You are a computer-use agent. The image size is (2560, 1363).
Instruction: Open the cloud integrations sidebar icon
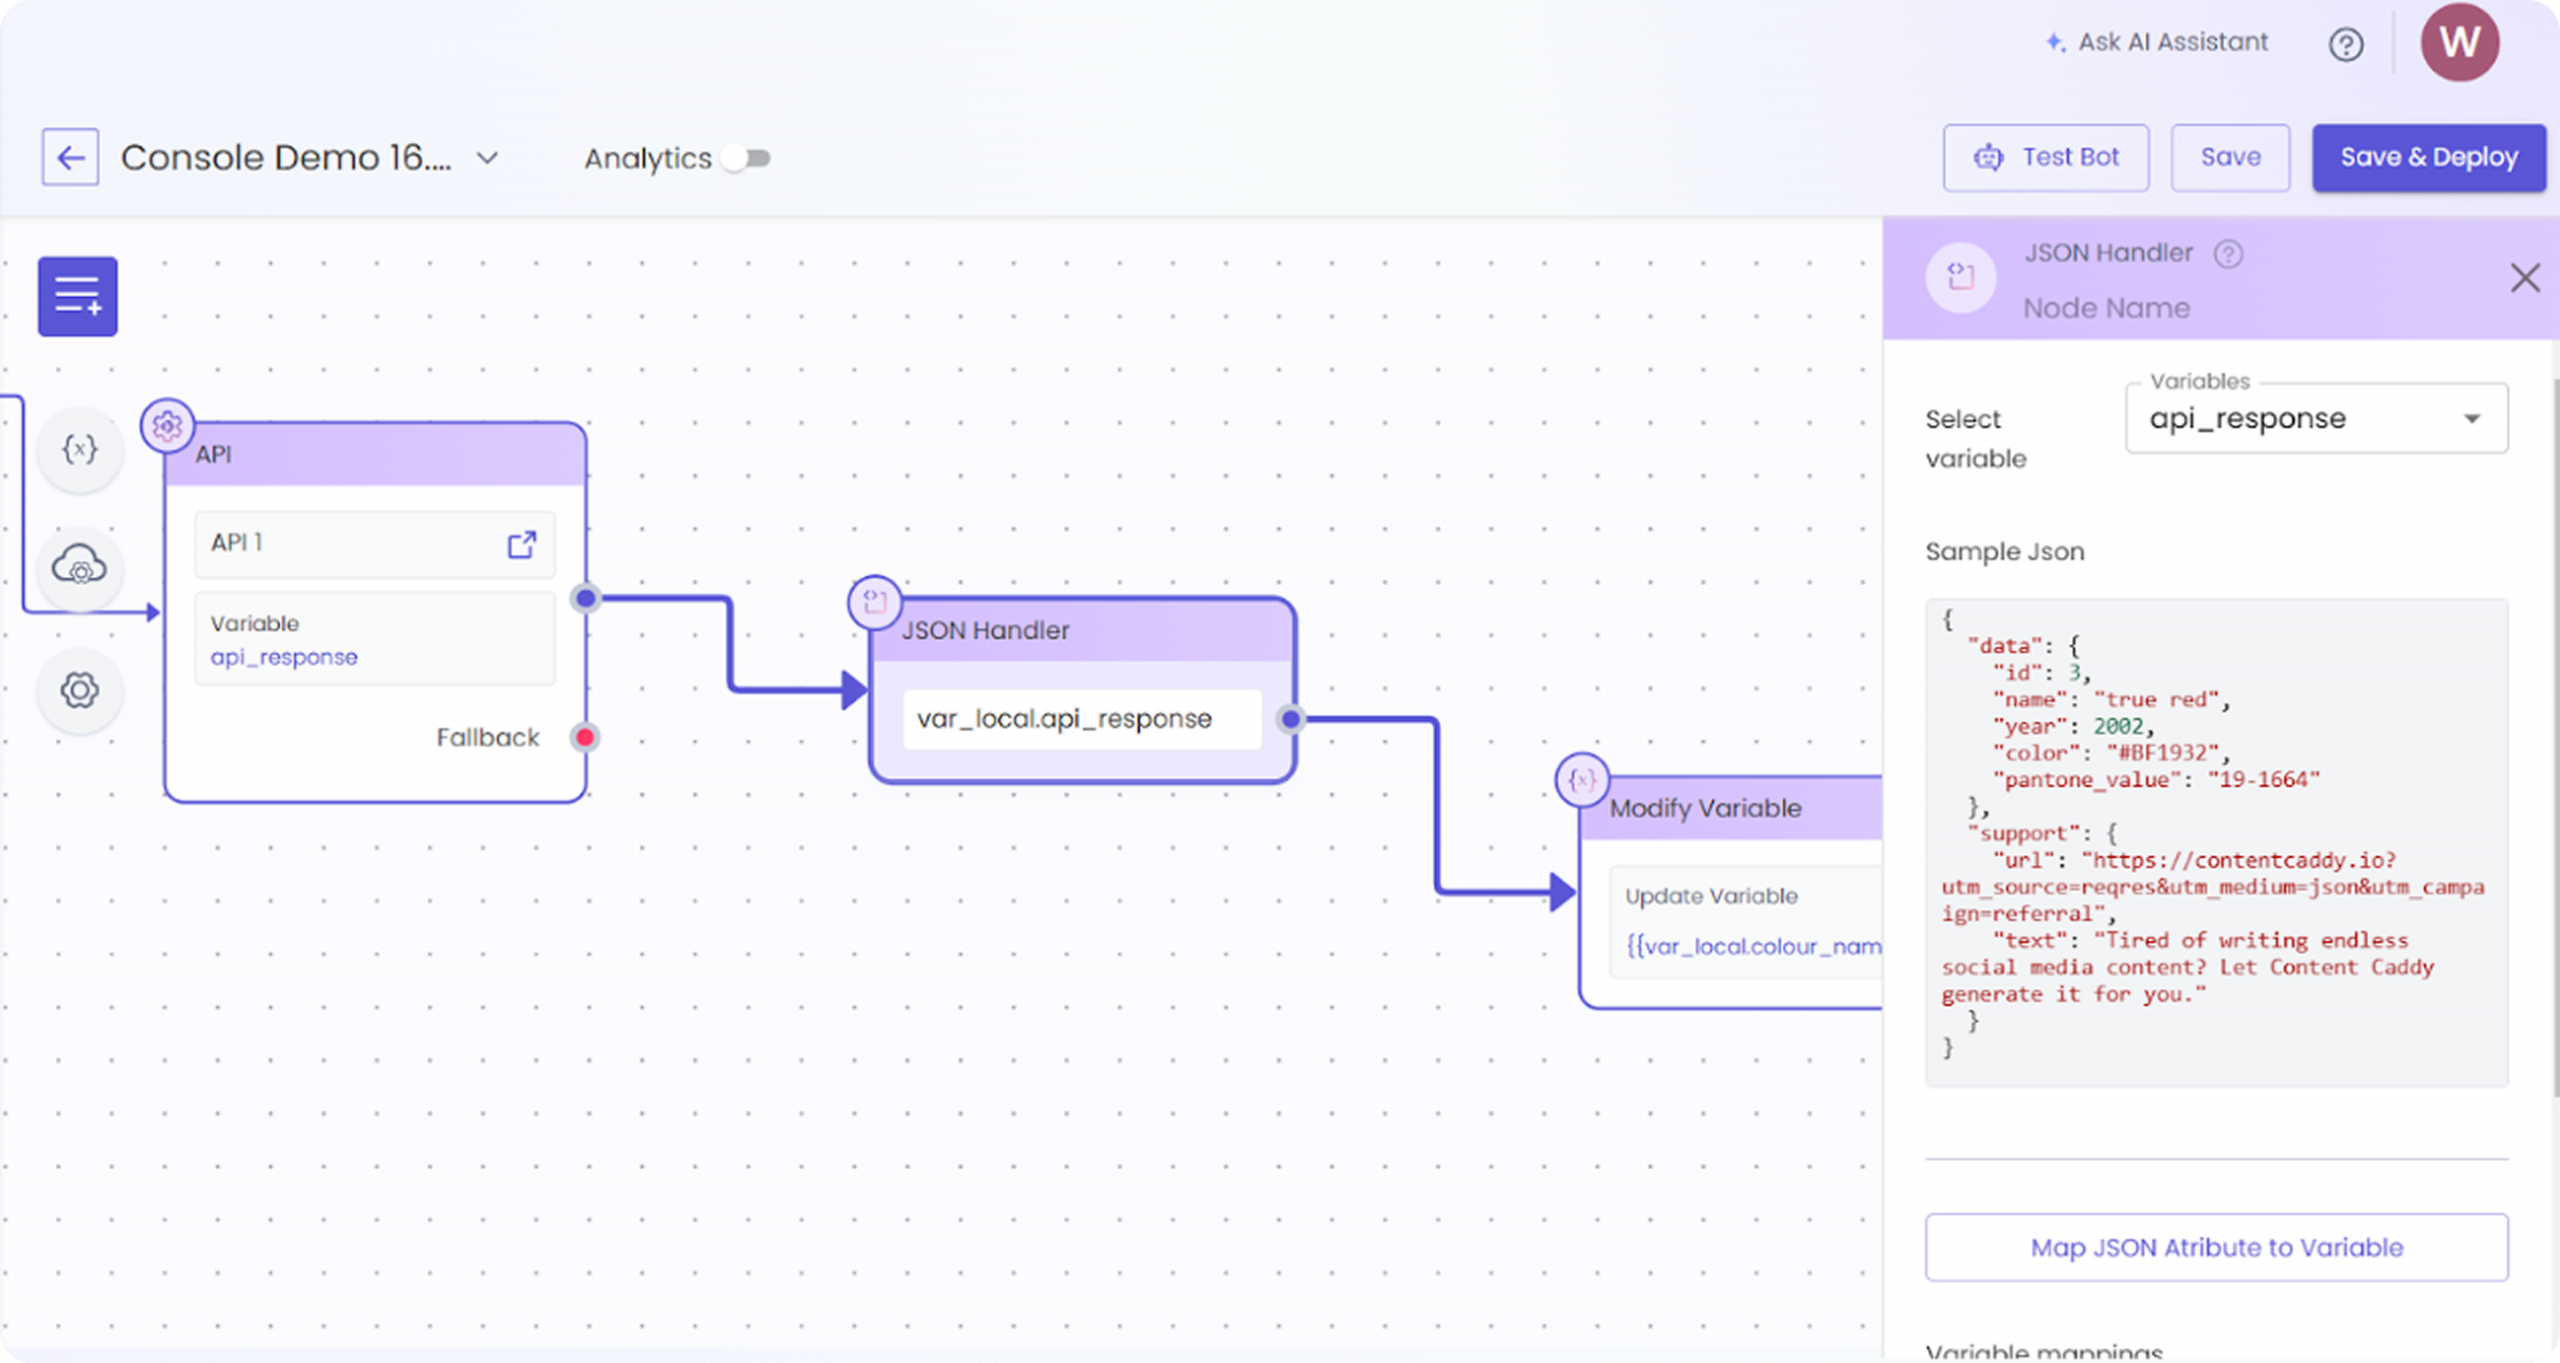click(80, 568)
